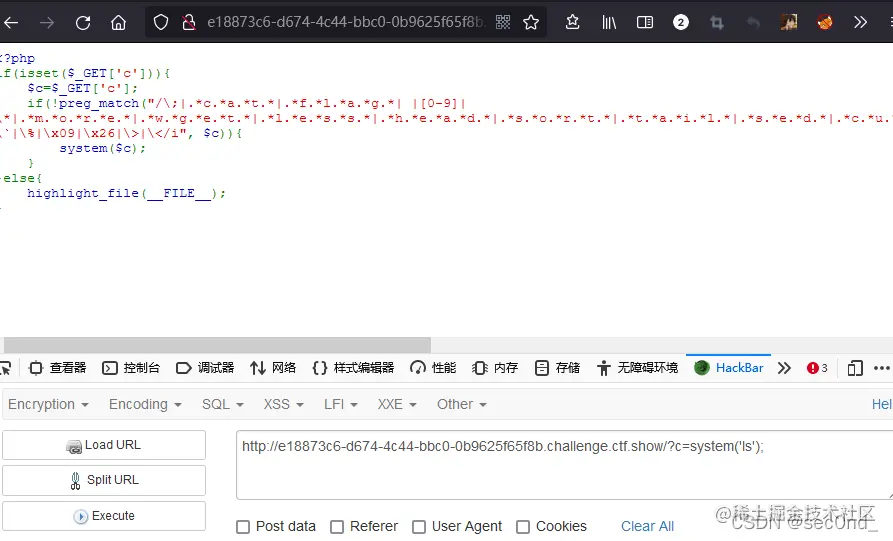Click the Clear All link

(647, 526)
